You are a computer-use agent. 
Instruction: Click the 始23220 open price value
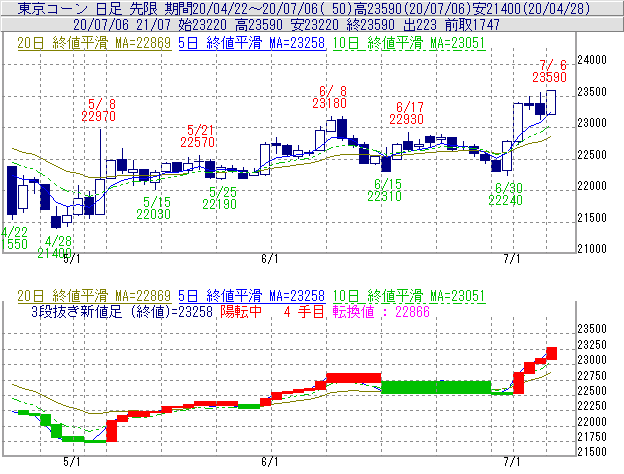(203, 25)
